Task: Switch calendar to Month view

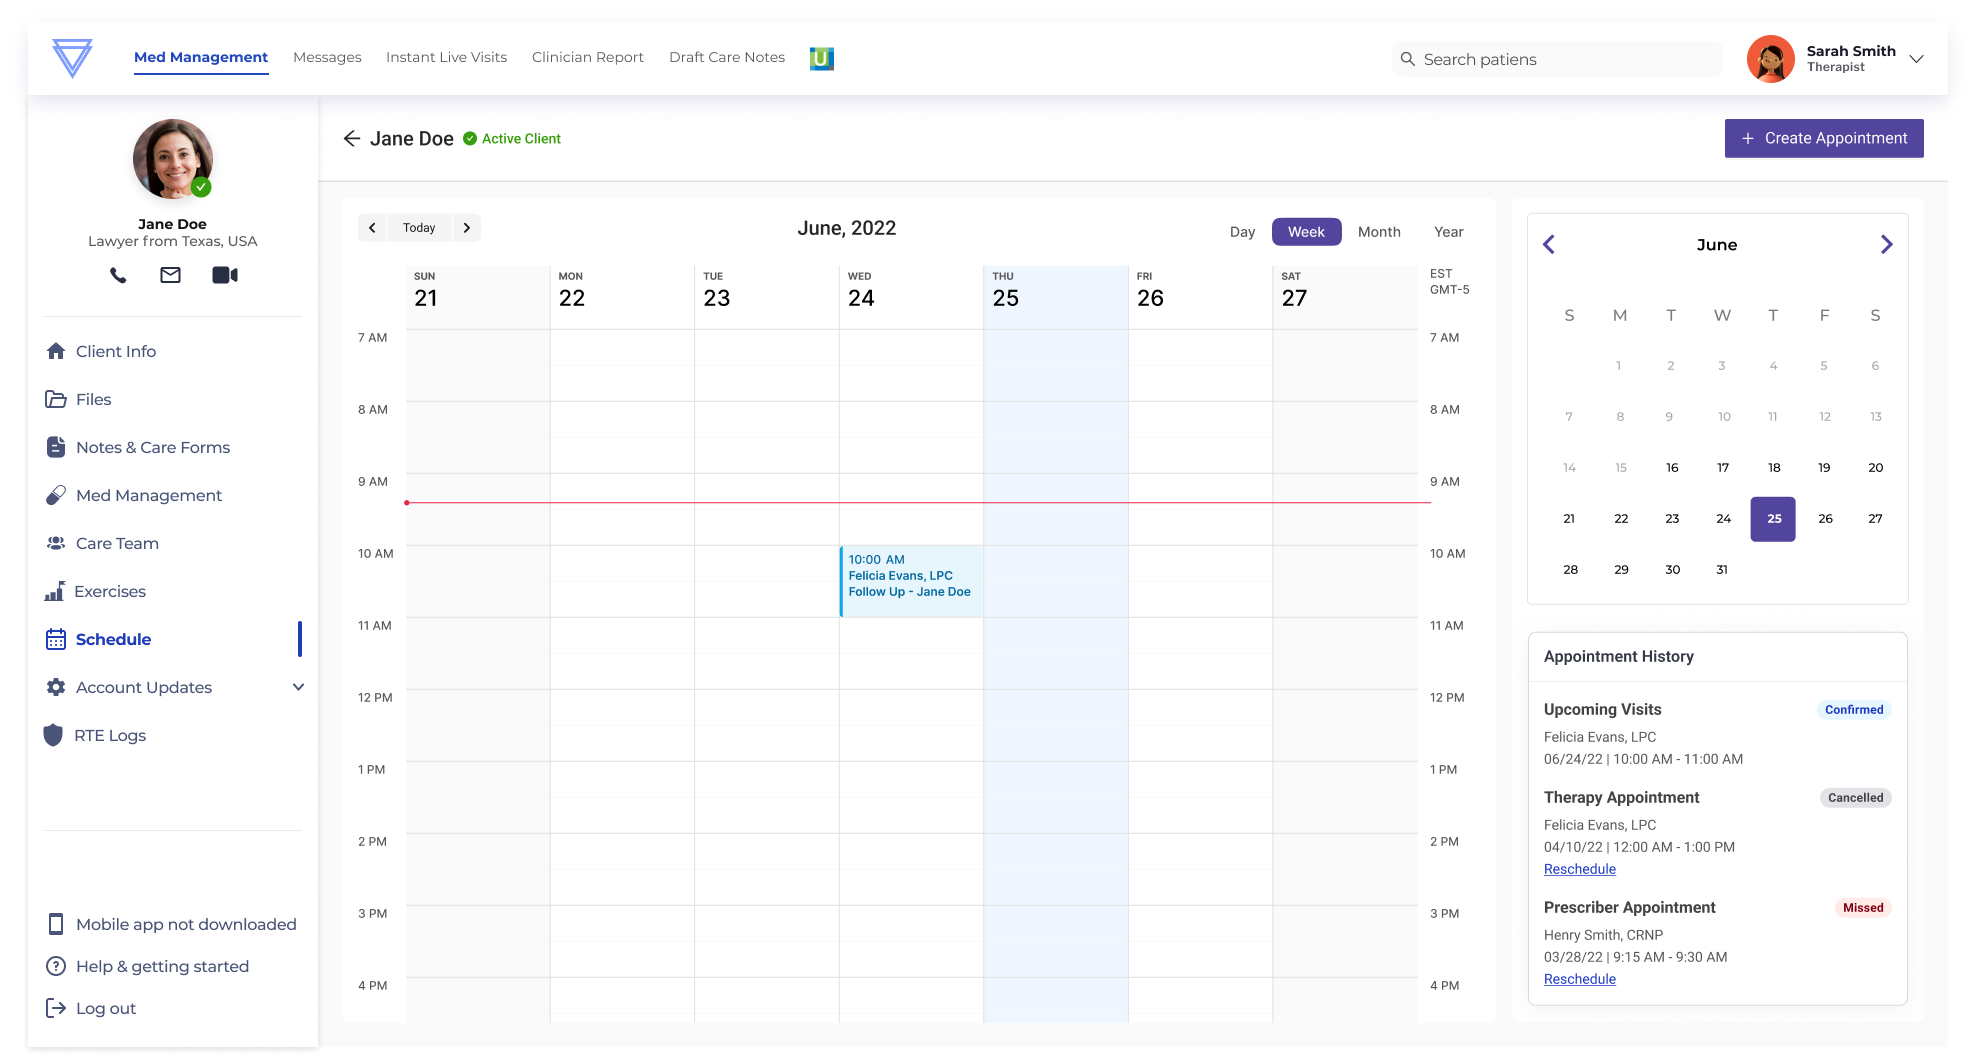Action: click(x=1378, y=232)
